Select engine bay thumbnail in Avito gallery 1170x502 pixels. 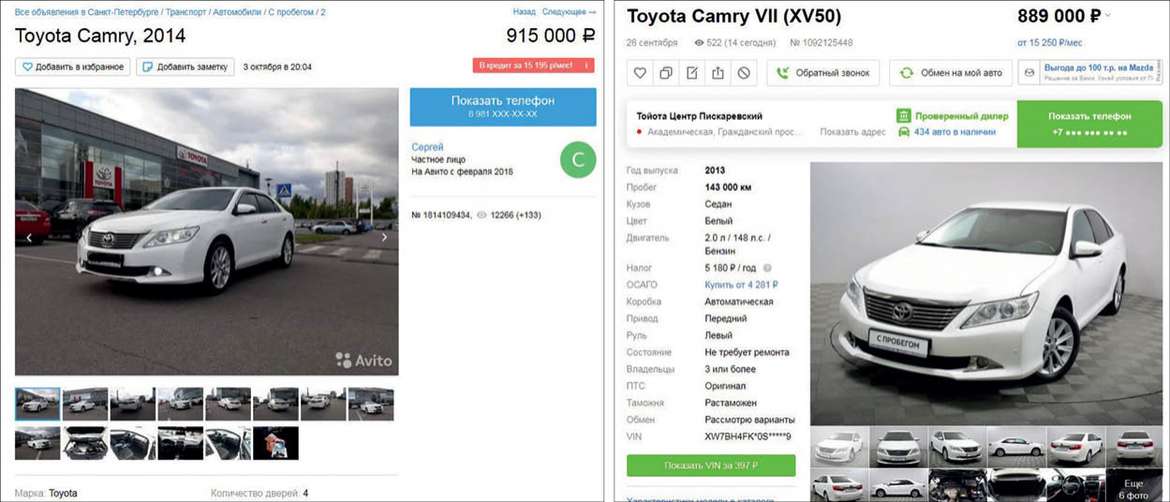point(85,443)
